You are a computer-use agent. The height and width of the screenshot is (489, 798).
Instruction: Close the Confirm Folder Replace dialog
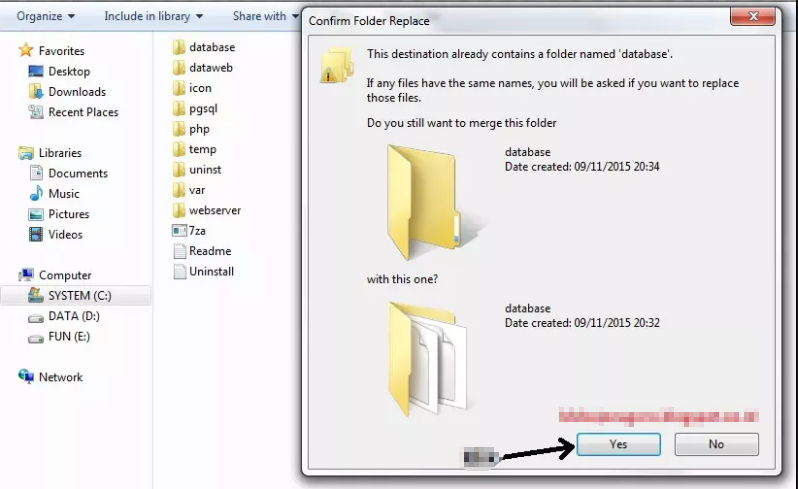(753, 16)
